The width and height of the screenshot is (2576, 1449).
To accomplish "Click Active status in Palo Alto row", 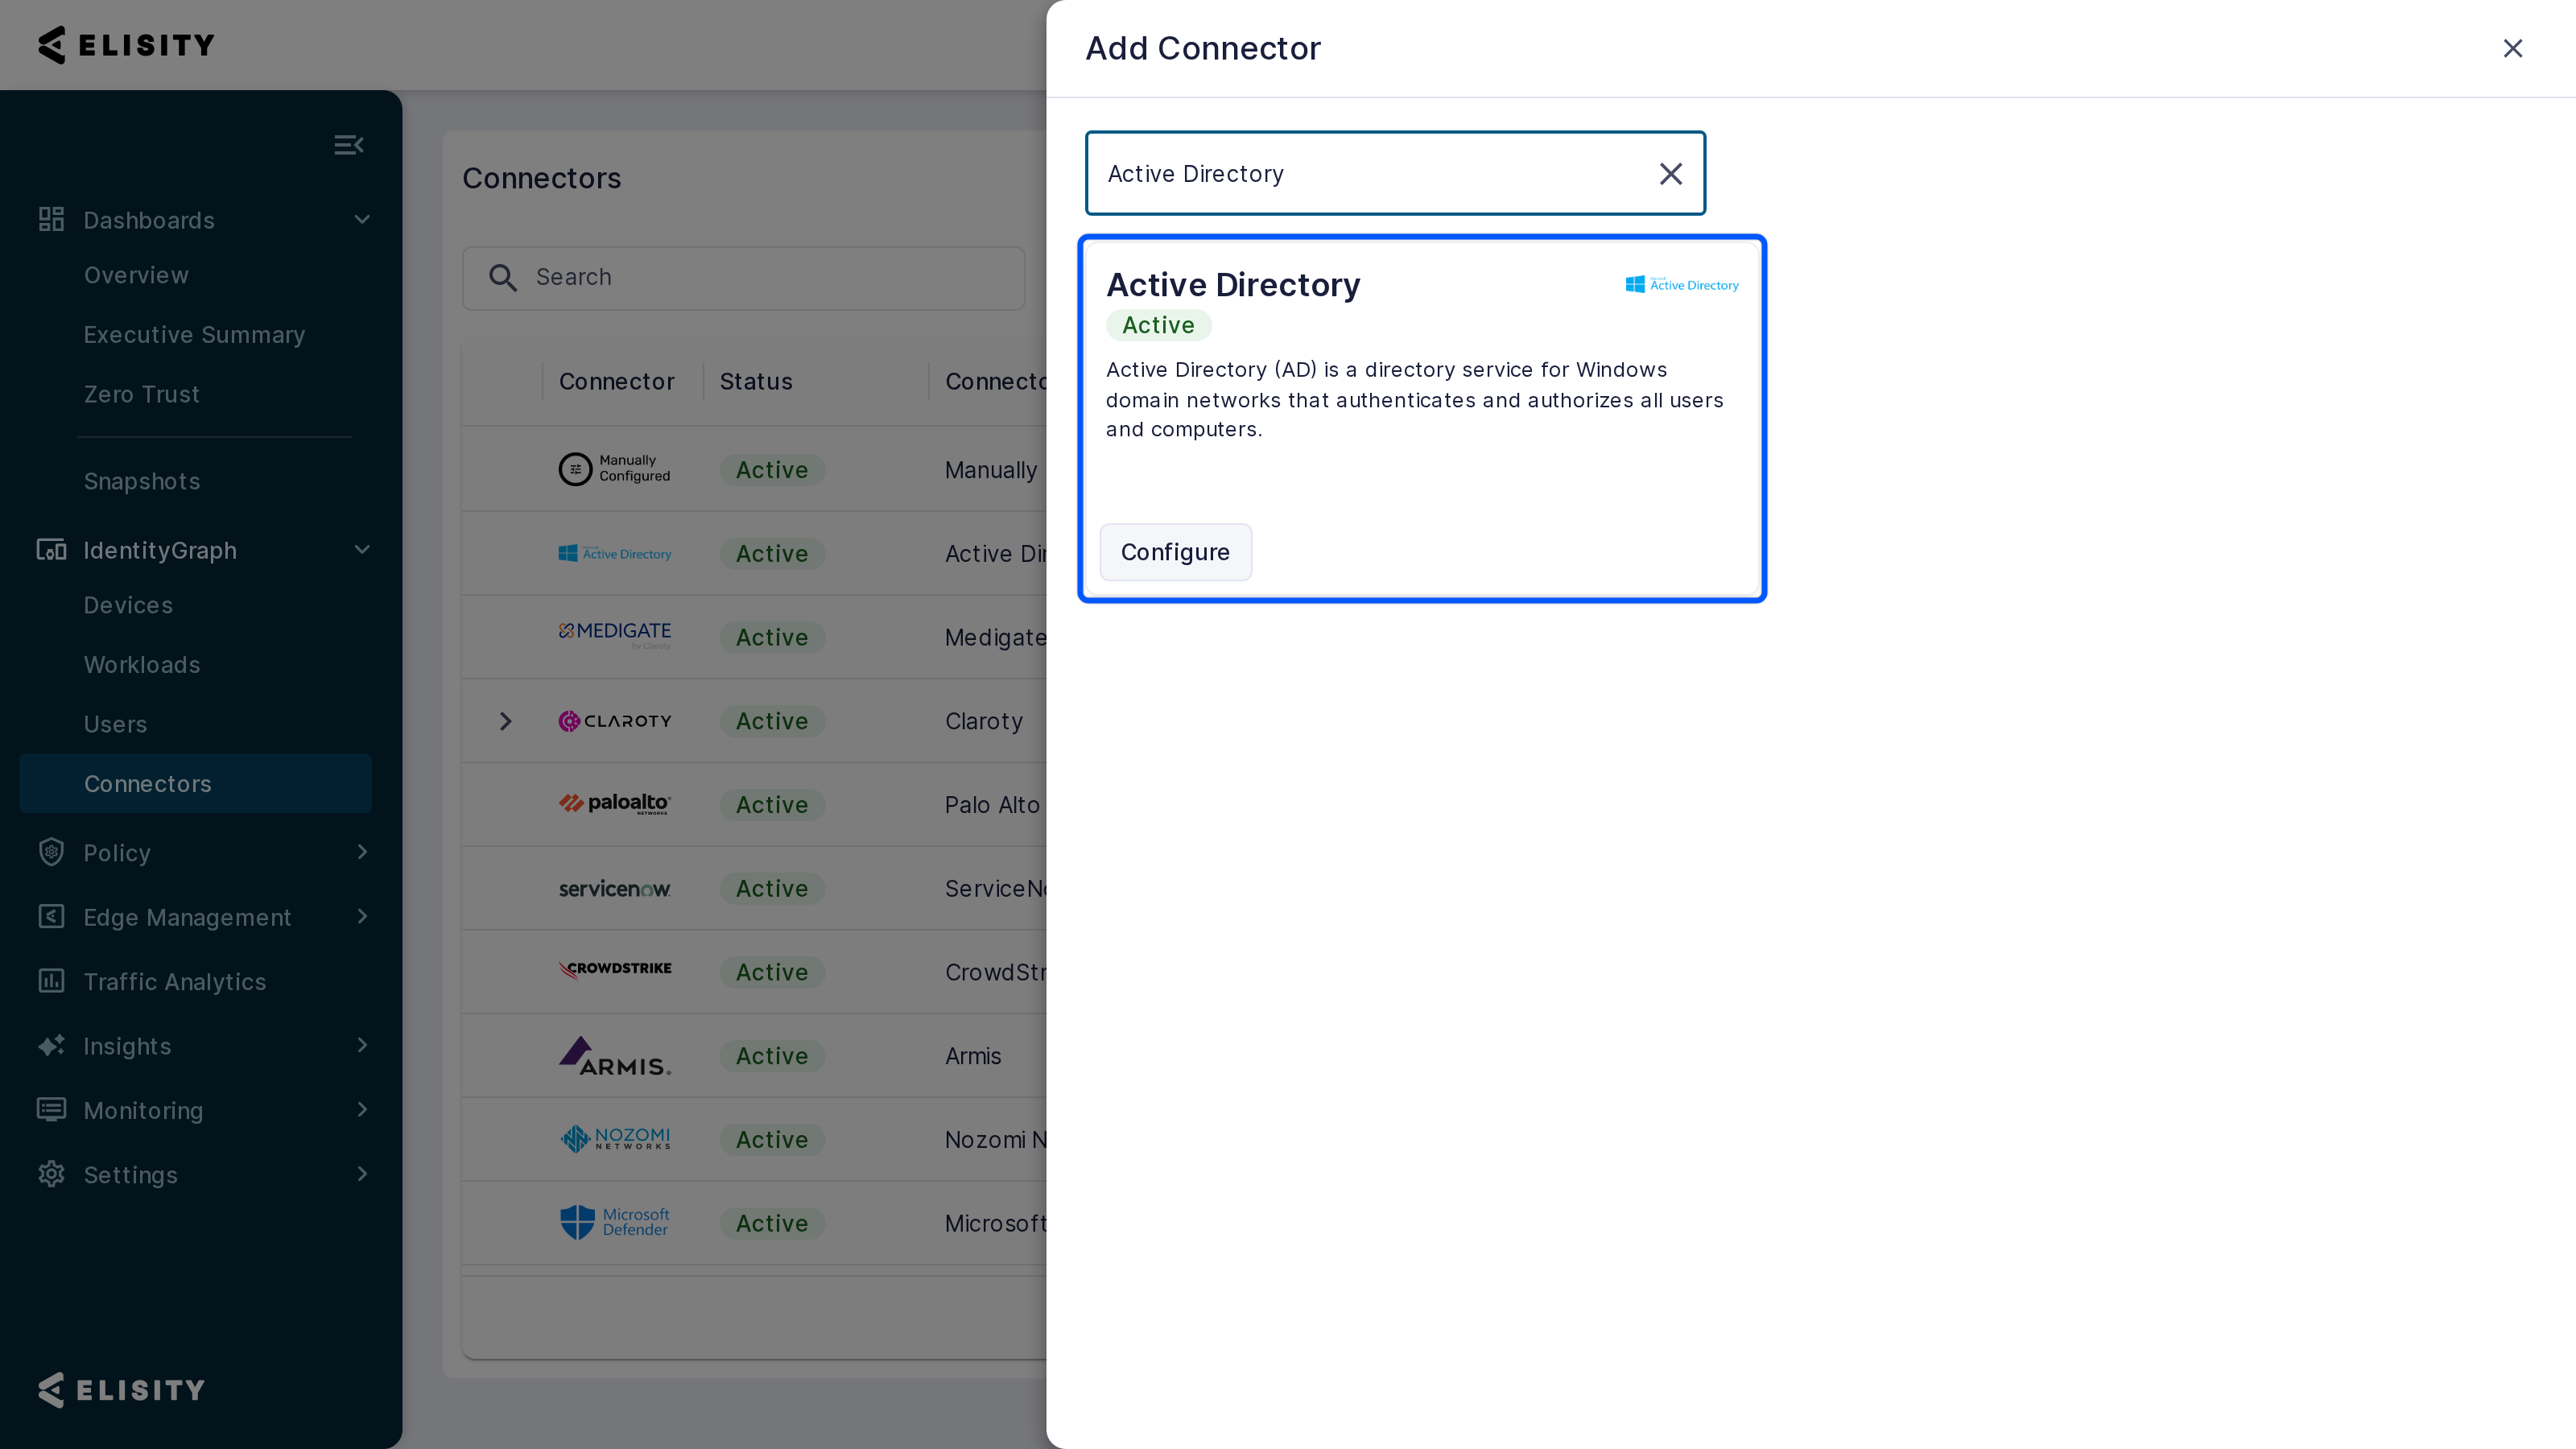I will 772,805.
